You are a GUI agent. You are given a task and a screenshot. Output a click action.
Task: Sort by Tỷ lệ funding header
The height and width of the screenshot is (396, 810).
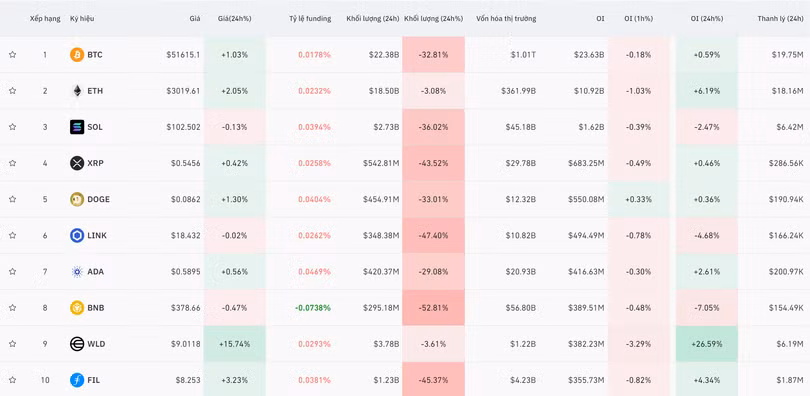point(310,19)
